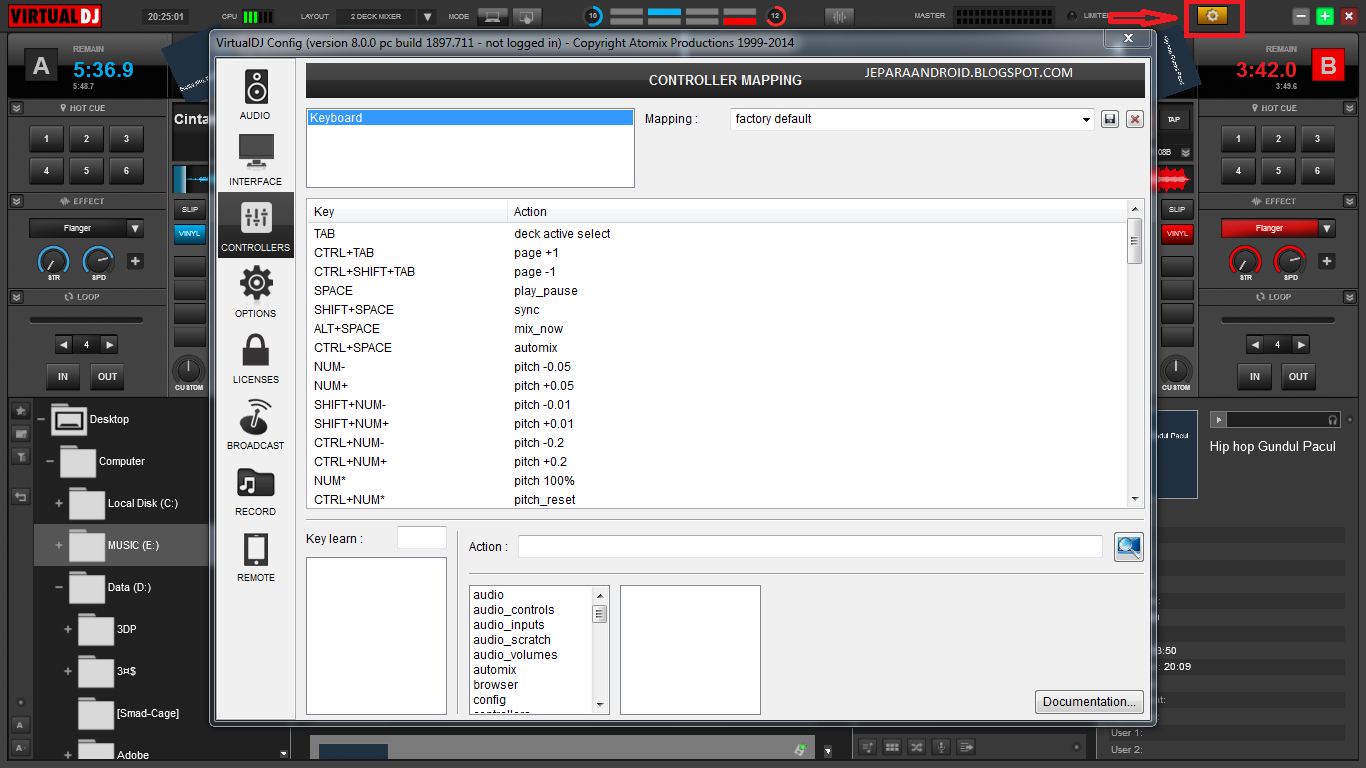Toggle loop OUT on deck B
The height and width of the screenshot is (768, 1366).
1298,377
